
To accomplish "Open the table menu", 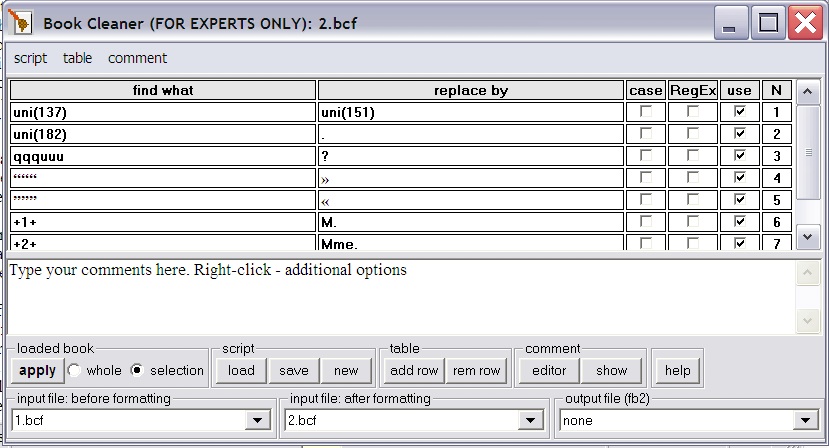I will 77,58.
